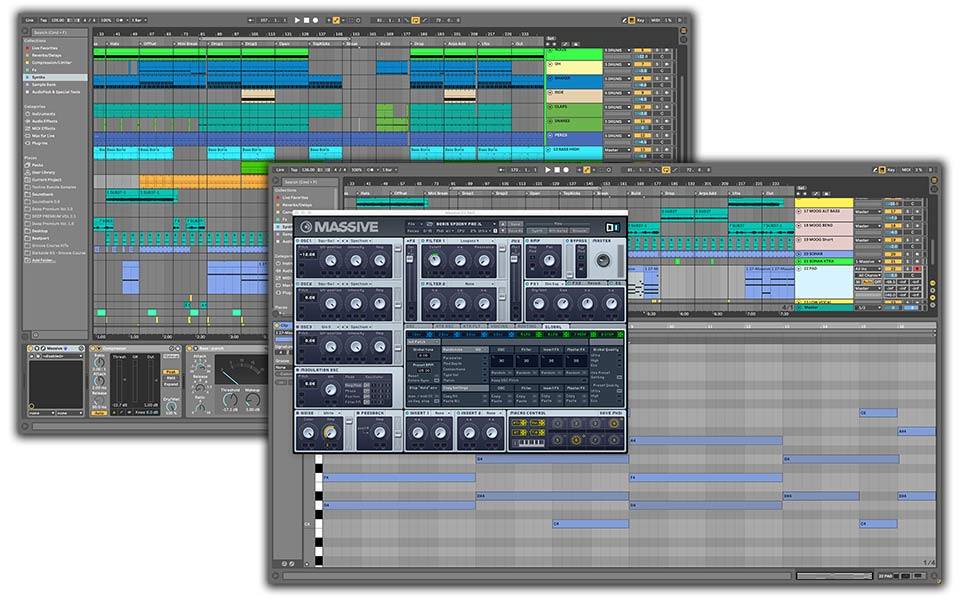Open the File menu in Massive header
960x600 pixels.
coord(414,224)
